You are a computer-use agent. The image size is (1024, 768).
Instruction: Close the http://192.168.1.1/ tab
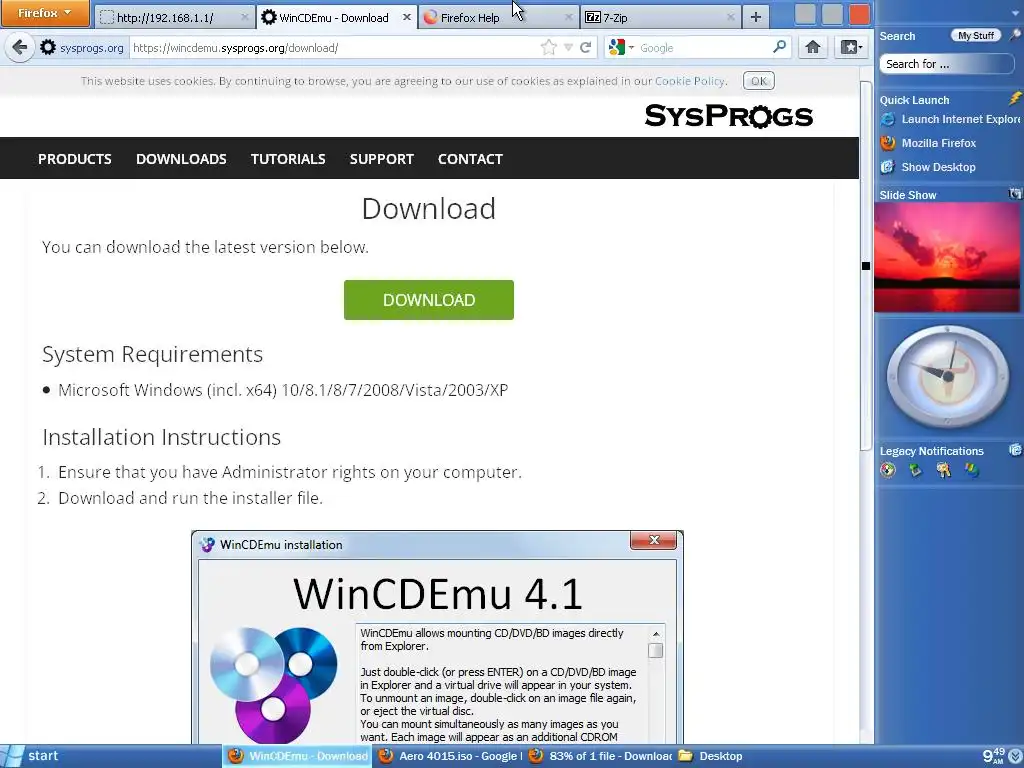pos(245,18)
